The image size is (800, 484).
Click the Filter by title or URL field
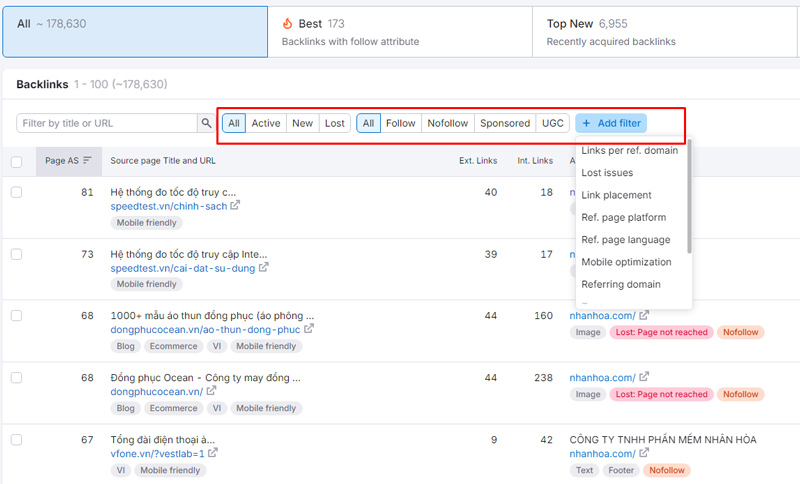(x=107, y=123)
